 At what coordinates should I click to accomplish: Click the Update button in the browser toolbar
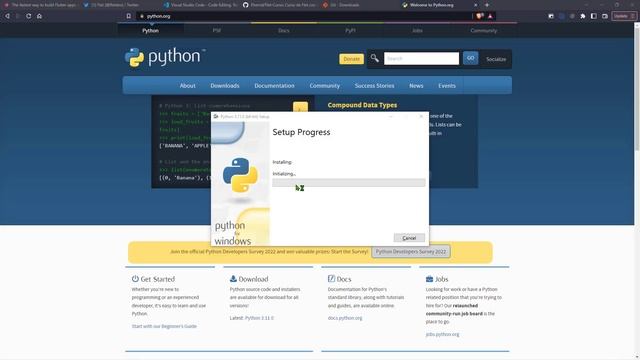pos(624,16)
